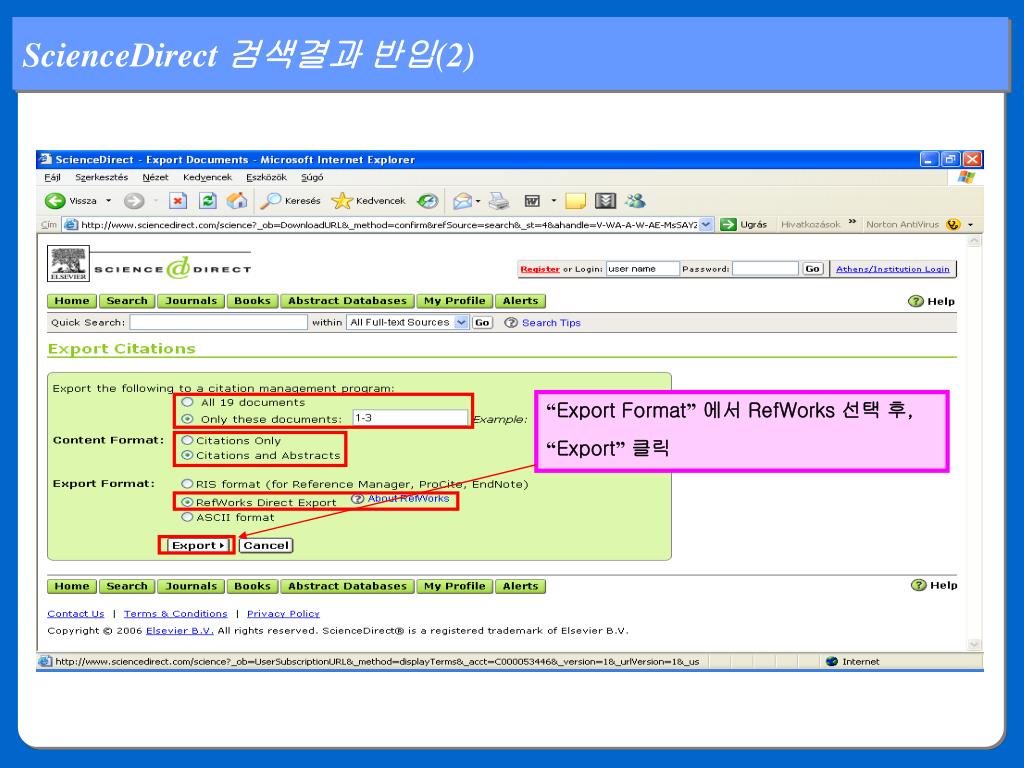The height and width of the screenshot is (768, 1024).
Task: Click the Internet zone globe icon in status bar
Action: tap(831, 662)
